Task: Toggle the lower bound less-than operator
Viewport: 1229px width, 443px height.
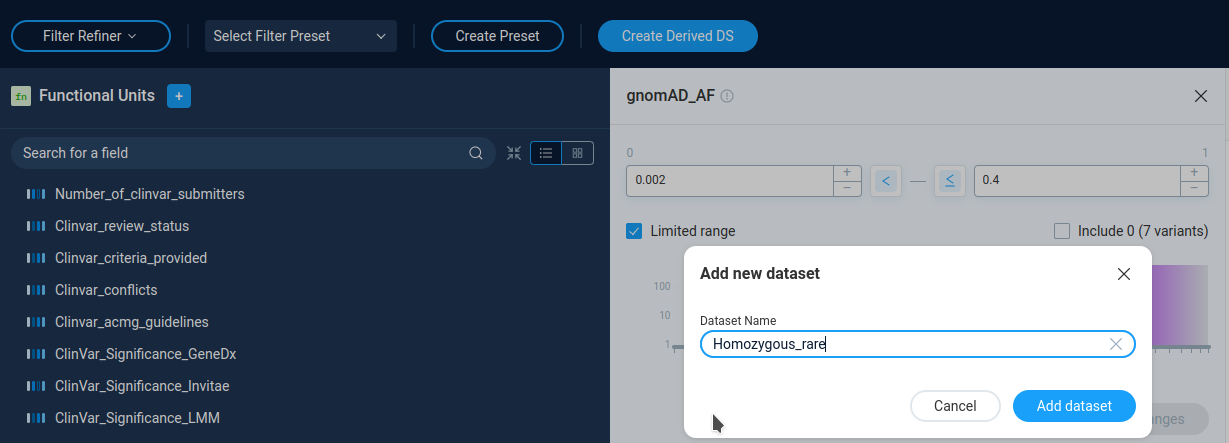Action: (x=885, y=180)
